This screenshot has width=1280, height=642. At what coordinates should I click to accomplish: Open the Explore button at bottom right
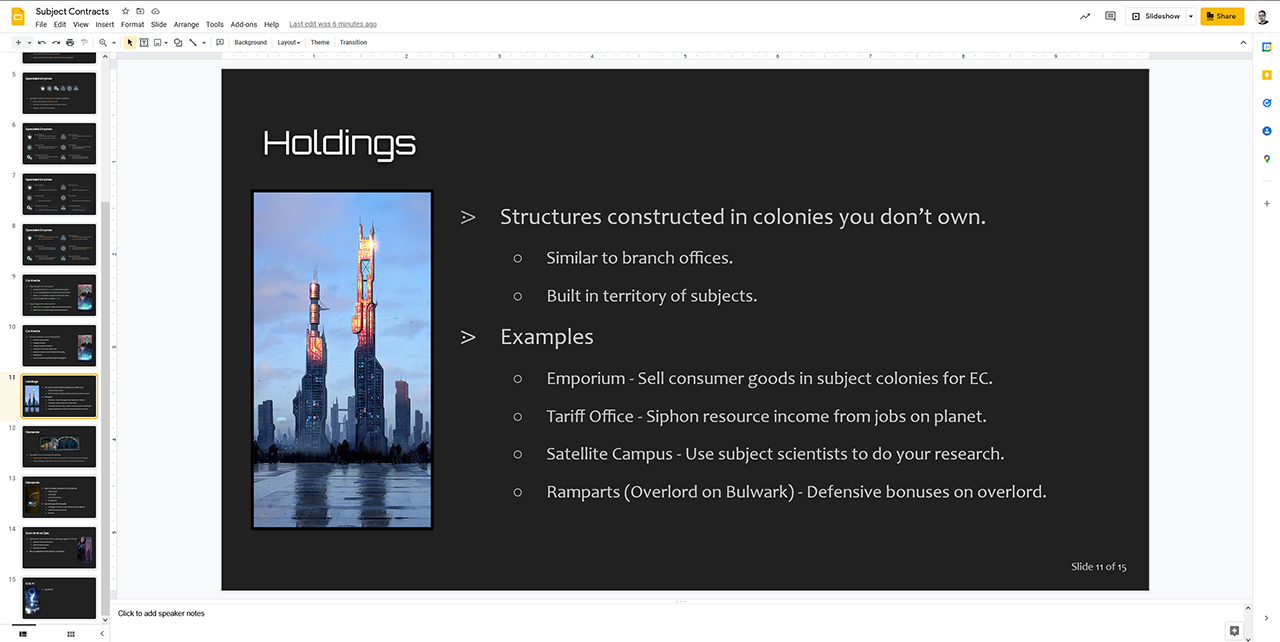tap(1235, 631)
